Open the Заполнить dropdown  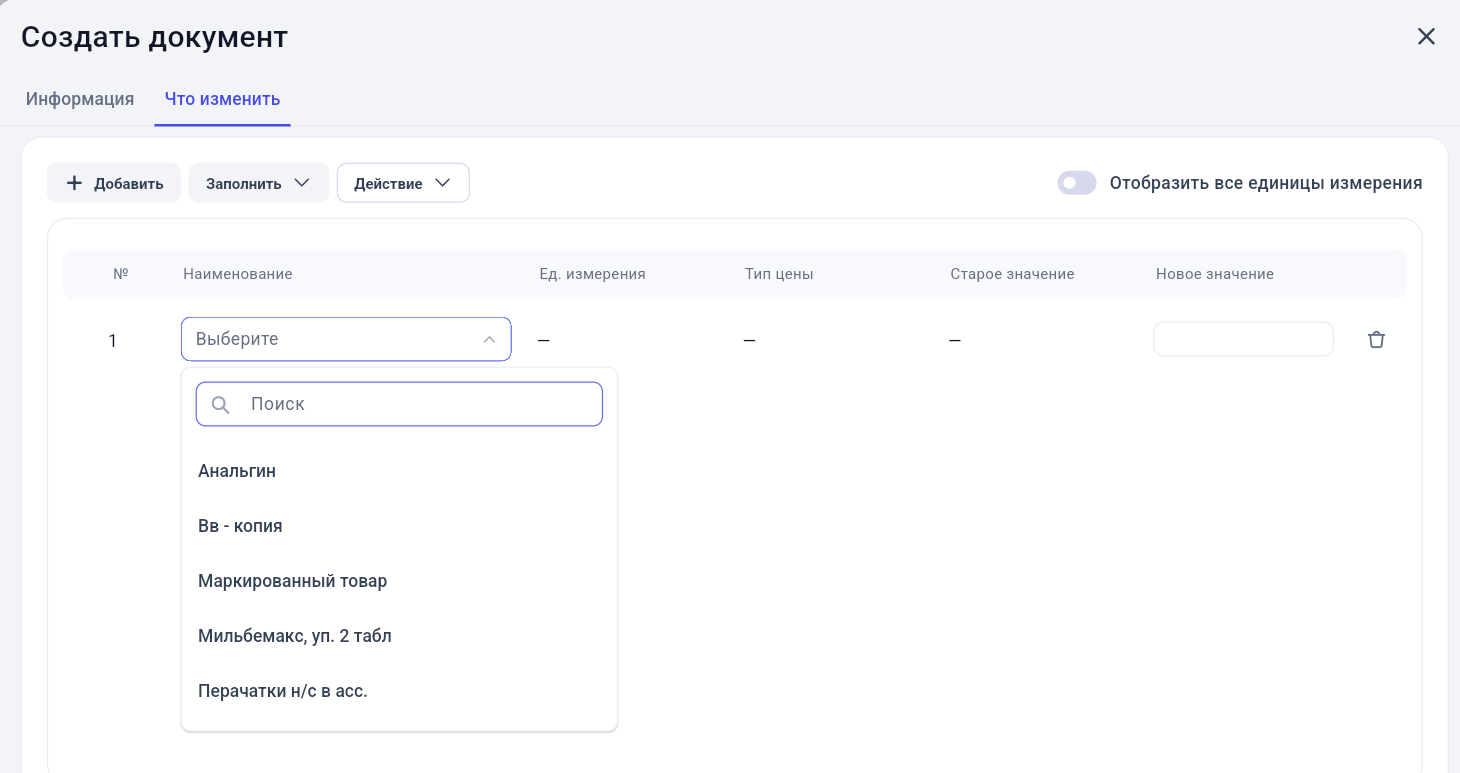coord(259,183)
